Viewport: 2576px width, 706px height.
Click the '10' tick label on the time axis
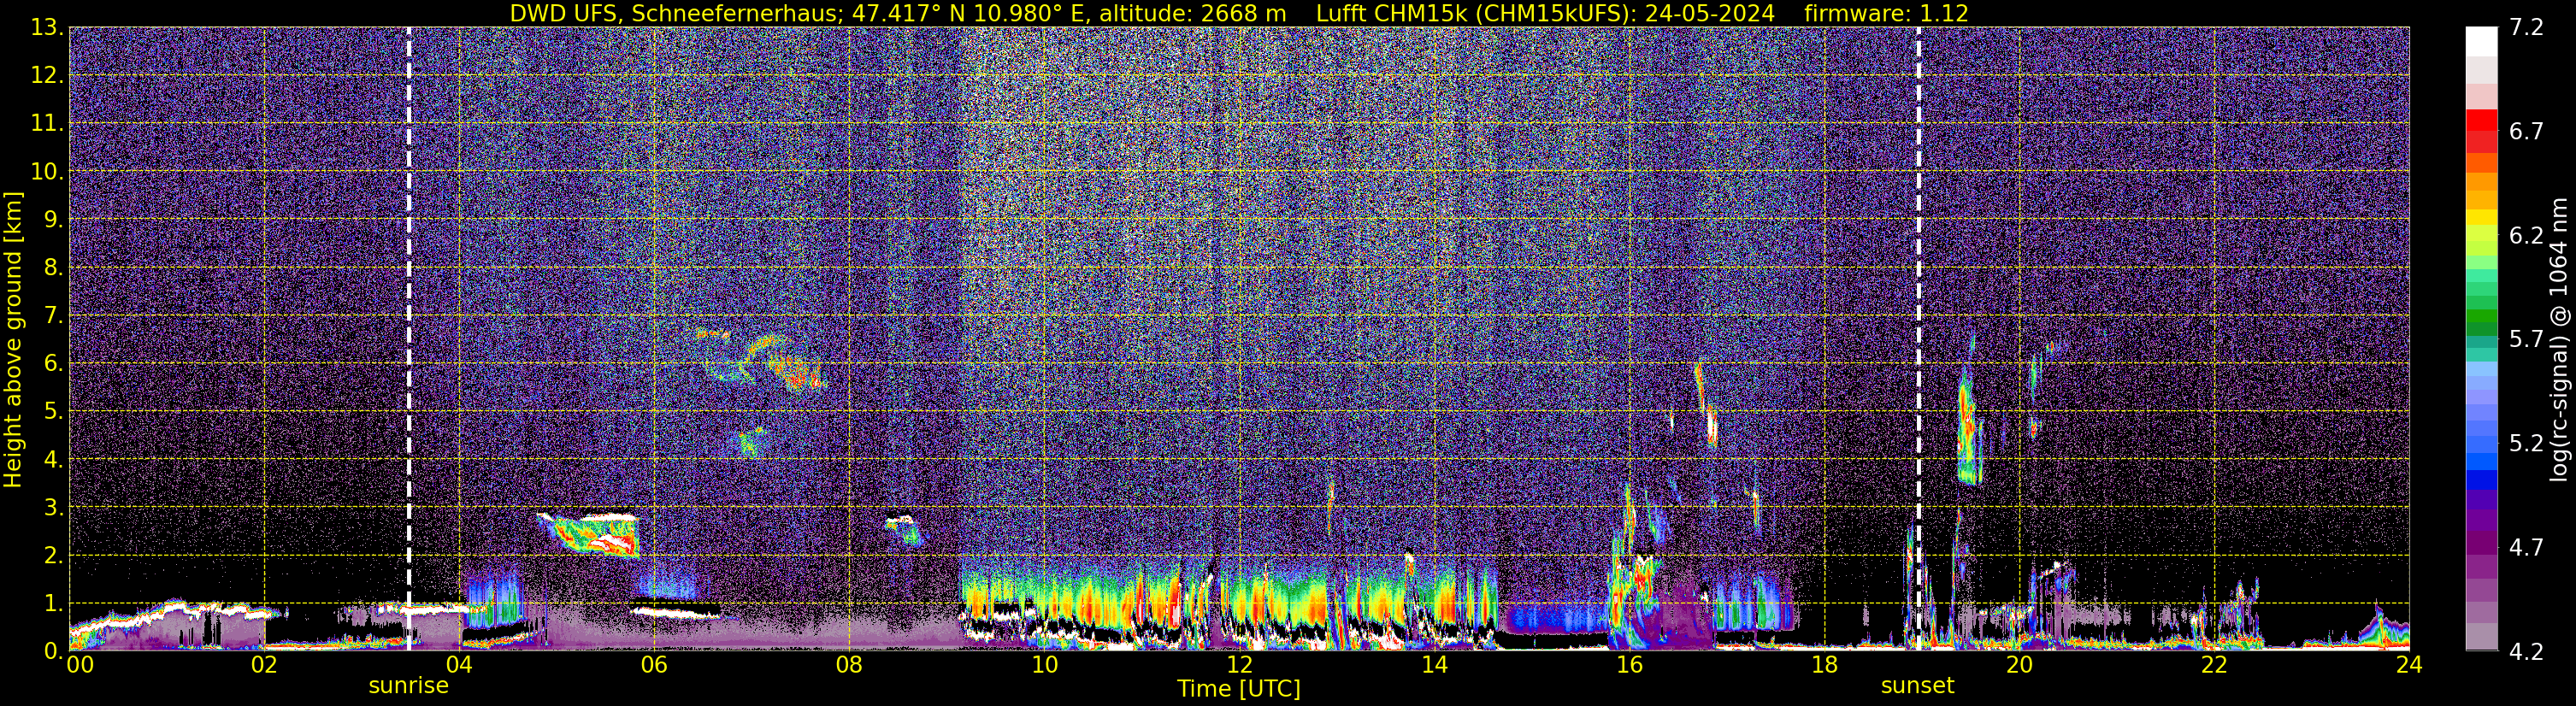tap(1043, 665)
